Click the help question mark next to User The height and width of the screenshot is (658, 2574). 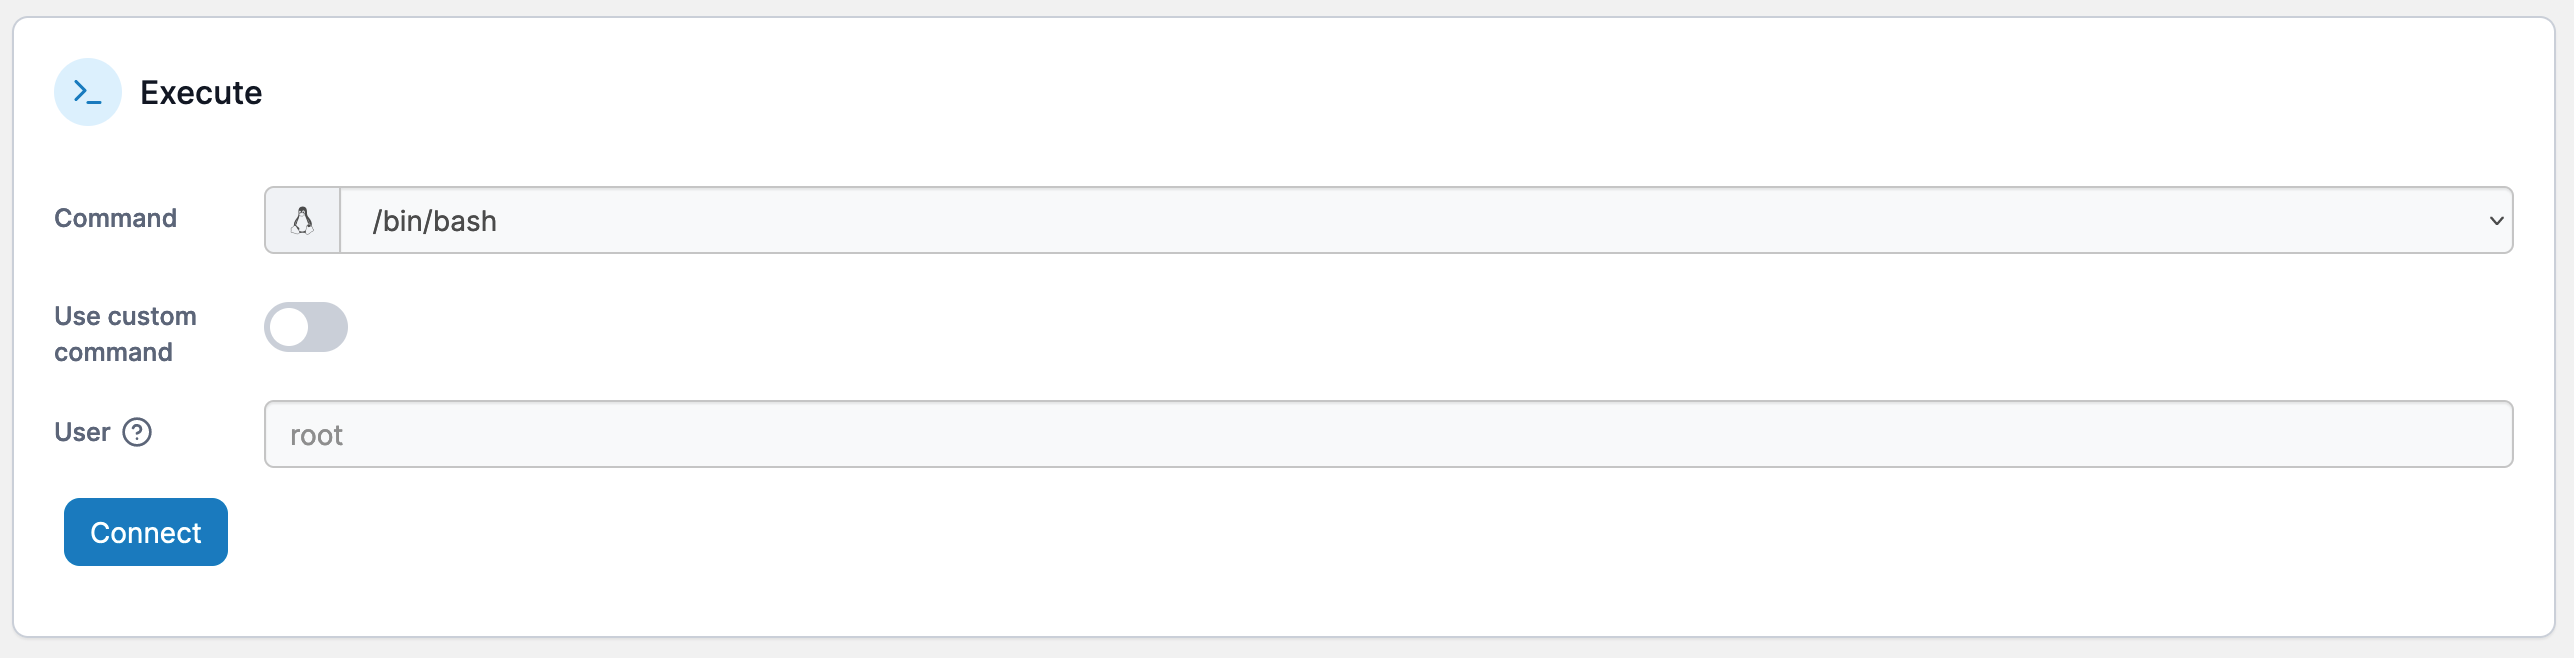(x=137, y=432)
